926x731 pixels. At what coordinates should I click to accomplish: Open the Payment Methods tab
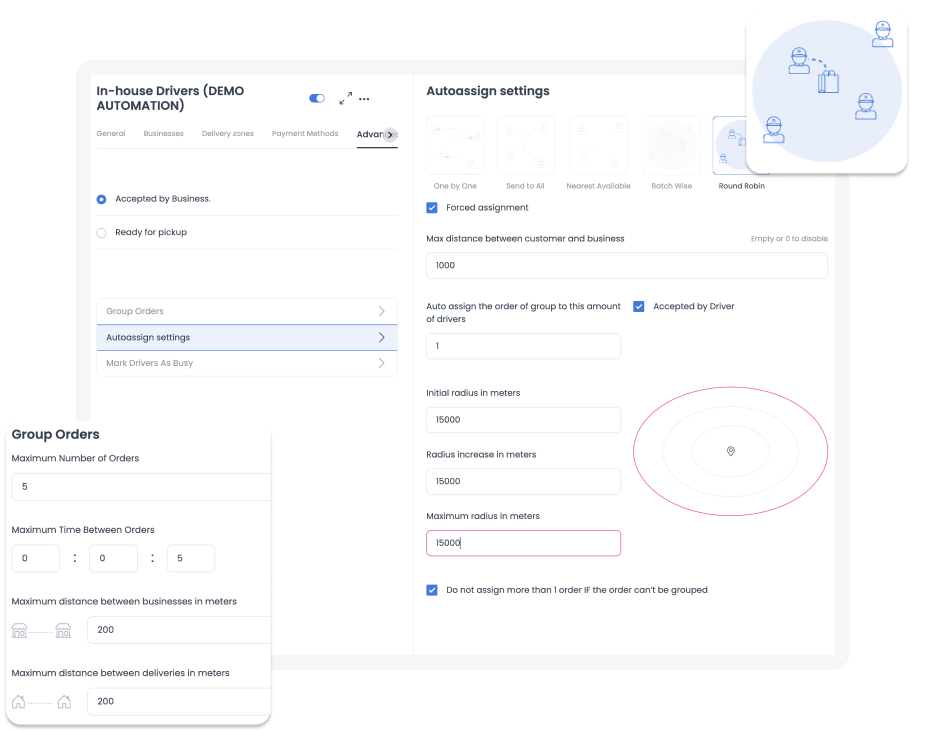[305, 134]
